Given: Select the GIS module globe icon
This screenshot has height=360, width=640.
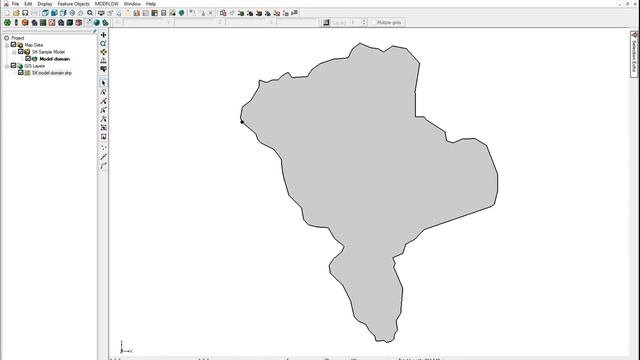Looking at the screenshot, I should pyautogui.click(x=97, y=22).
